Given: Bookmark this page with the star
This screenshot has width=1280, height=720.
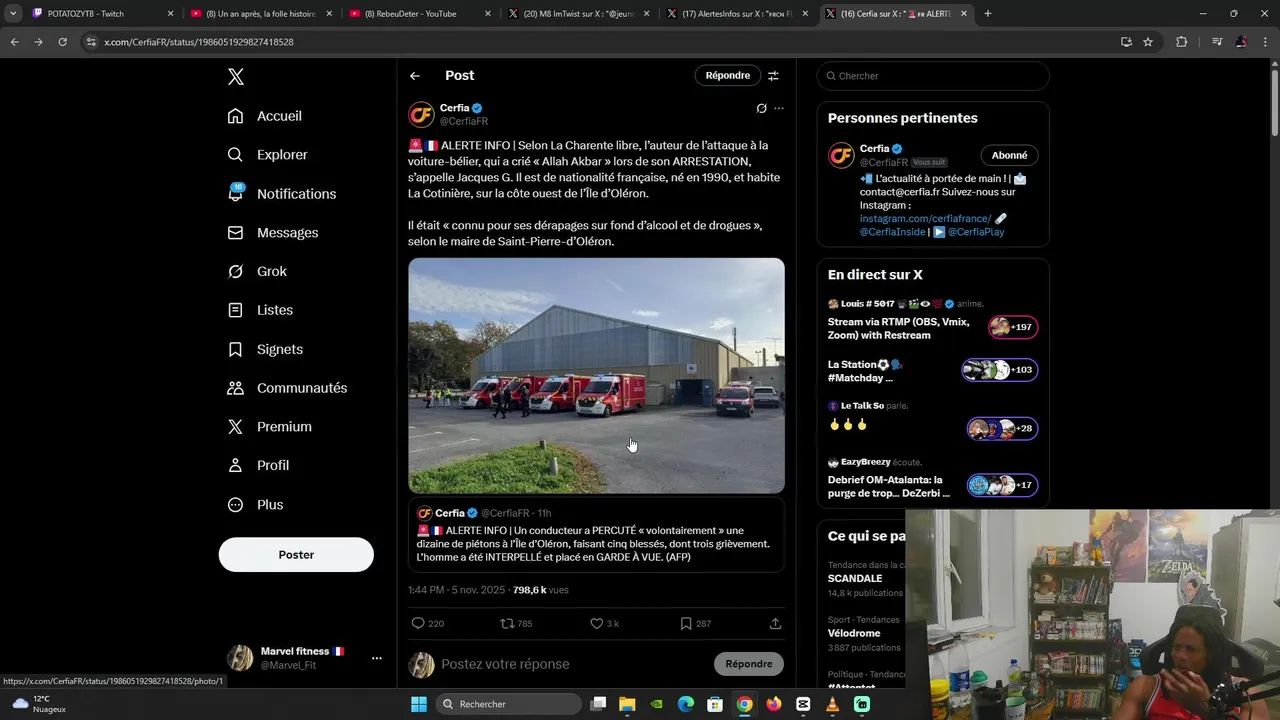Looking at the screenshot, I should (x=1148, y=42).
